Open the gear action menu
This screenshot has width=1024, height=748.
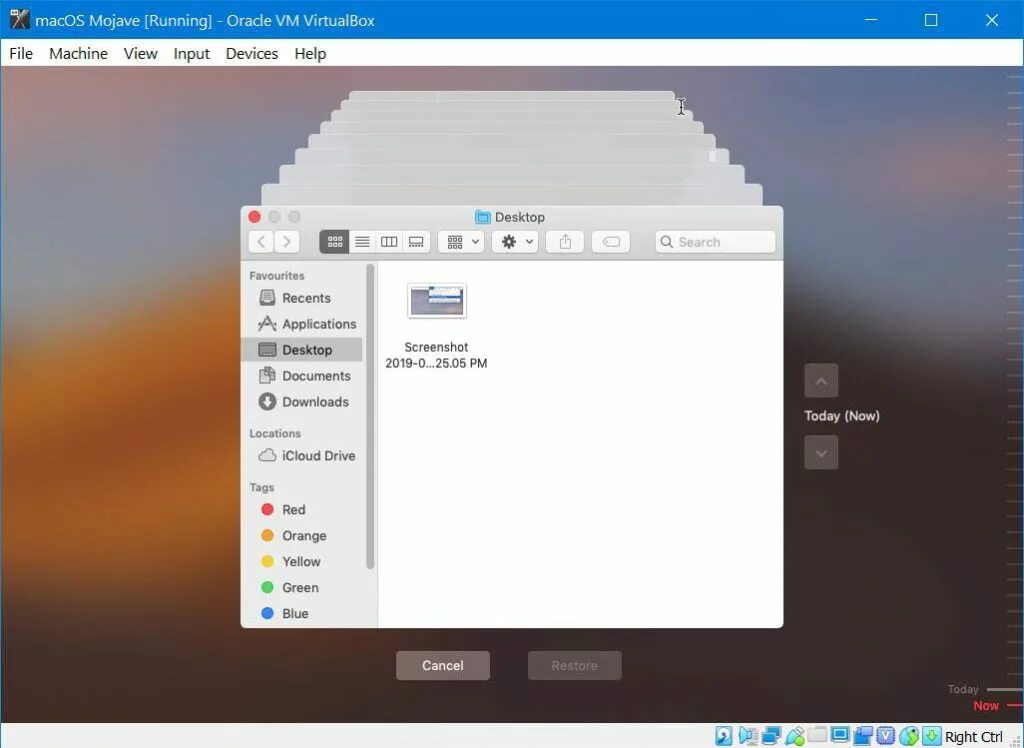(515, 242)
